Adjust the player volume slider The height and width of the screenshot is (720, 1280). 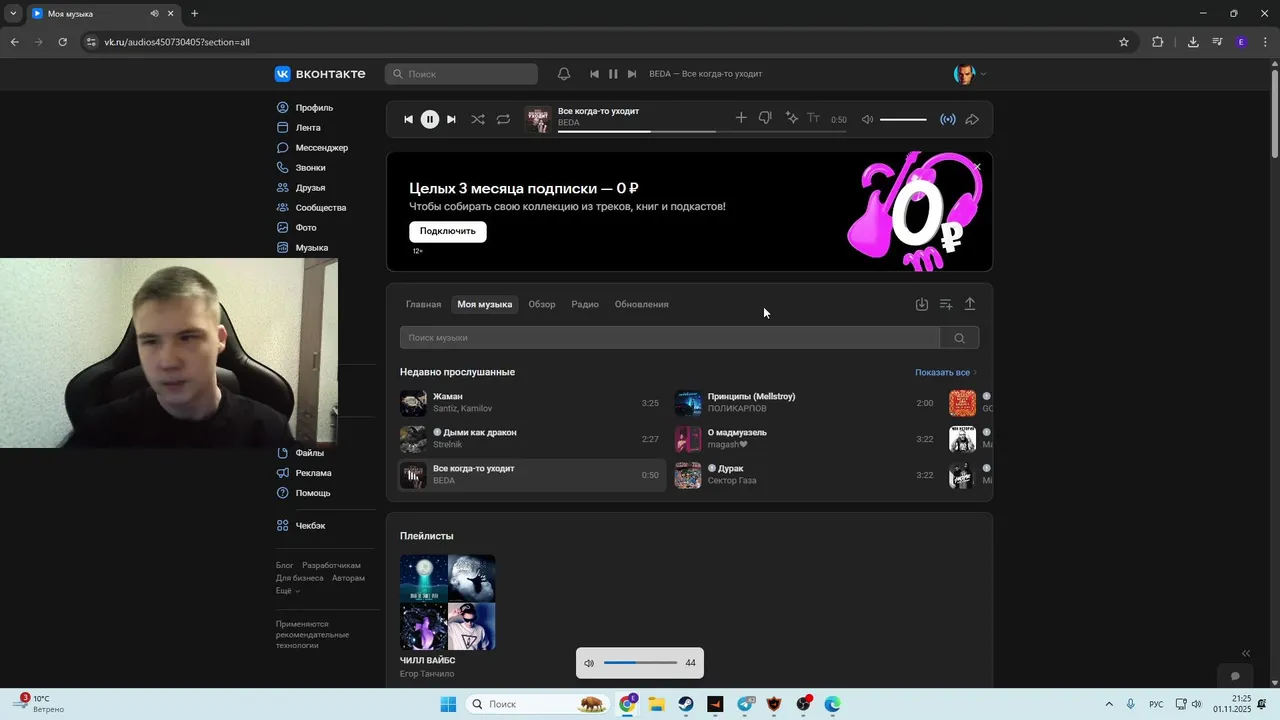tap(903, 119)
